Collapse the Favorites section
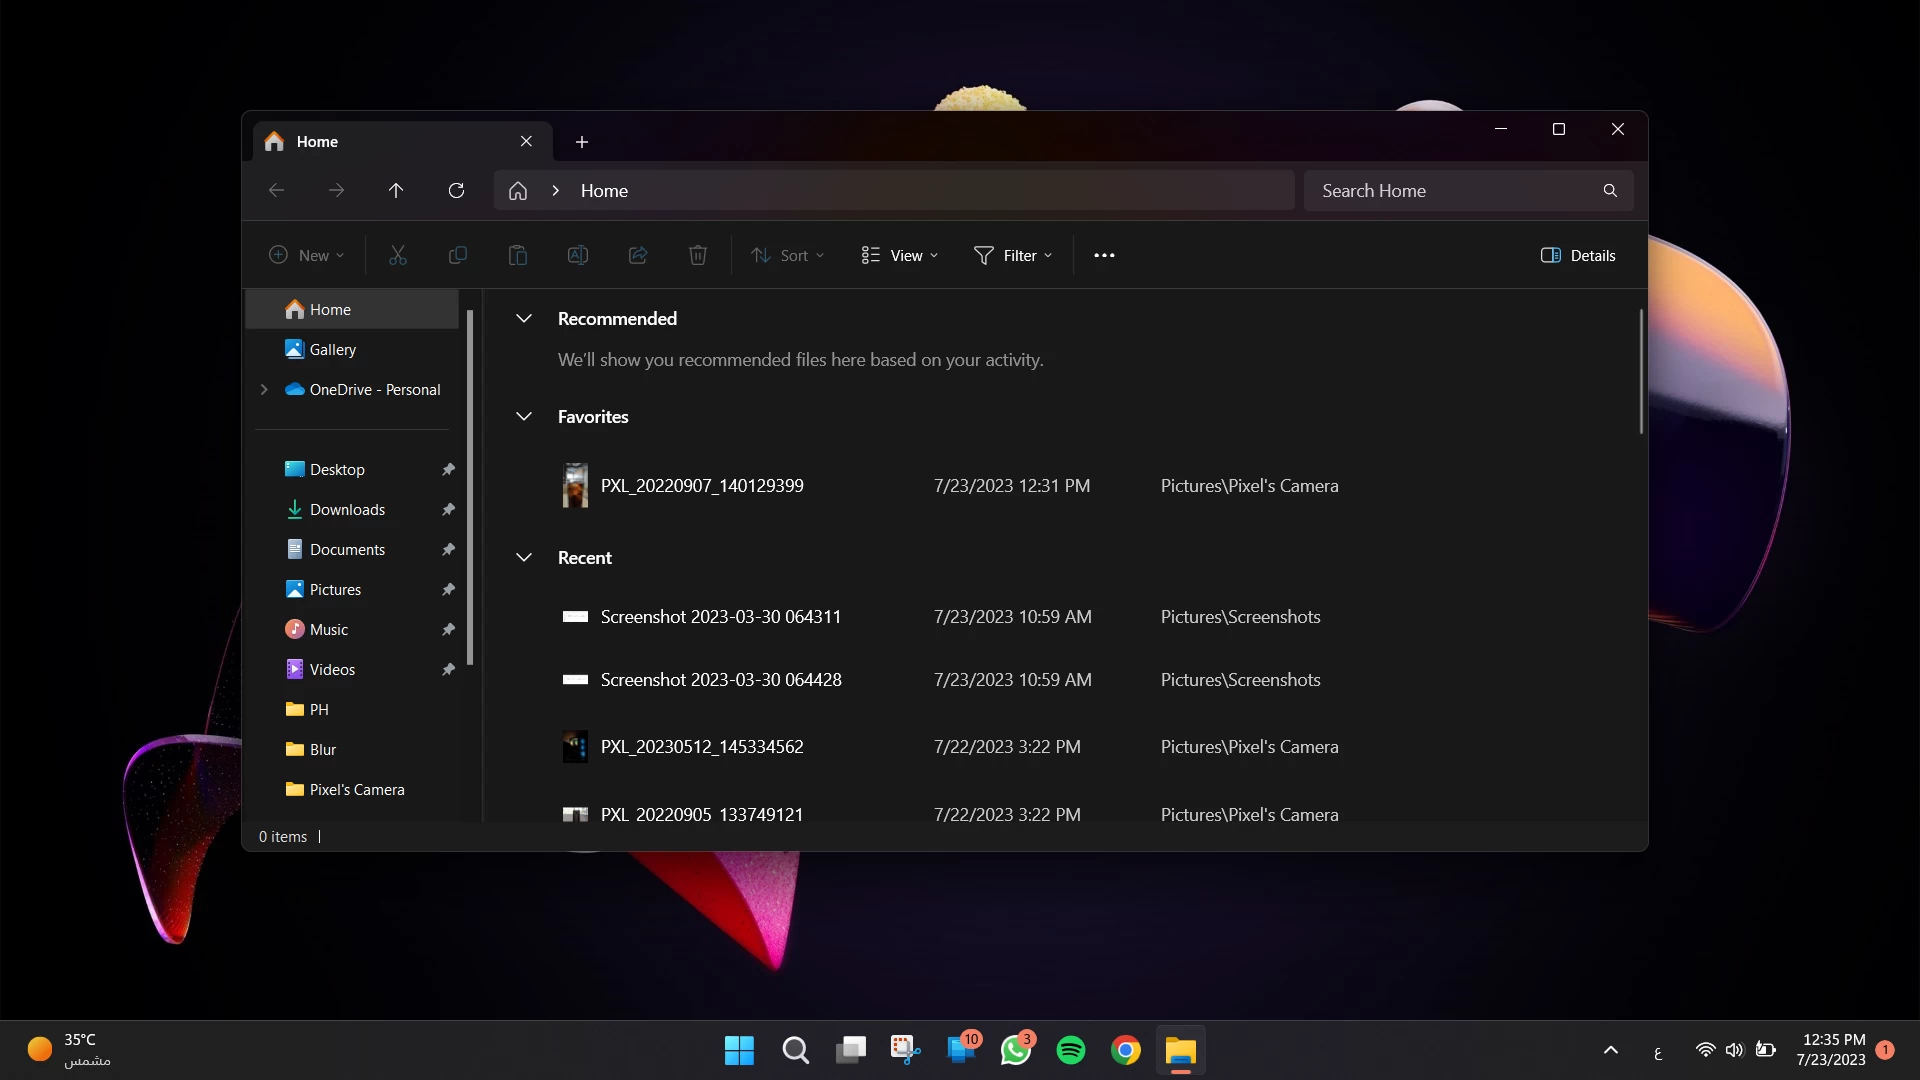Image resolution: width=1920 pixels, height=1080 pixels. (x=523, y=416)
